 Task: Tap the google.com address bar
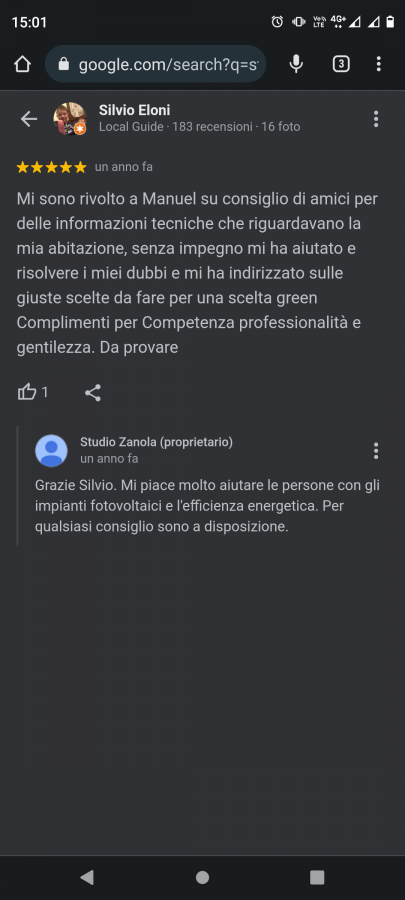pyautogui.click(x=155, y=64)
